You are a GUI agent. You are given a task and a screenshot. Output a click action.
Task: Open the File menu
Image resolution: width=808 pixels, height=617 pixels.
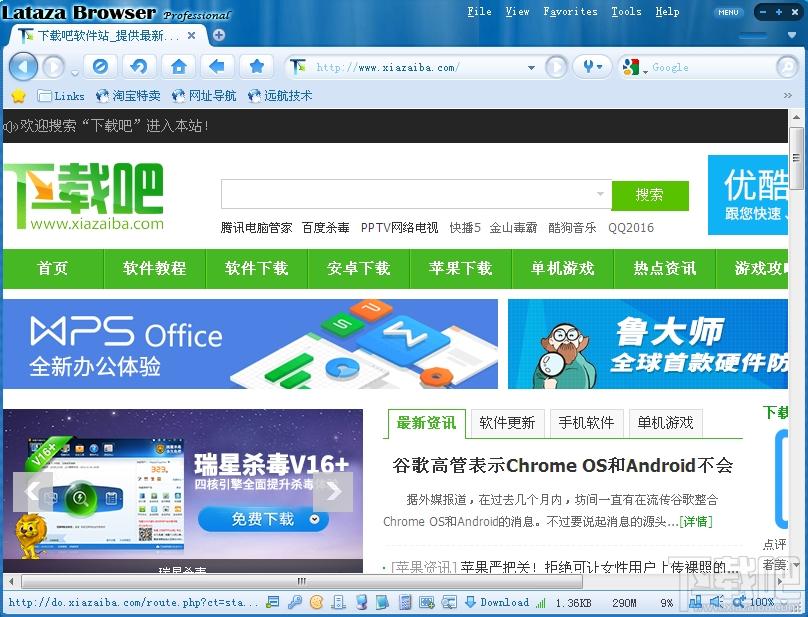(x=479, y=11)
